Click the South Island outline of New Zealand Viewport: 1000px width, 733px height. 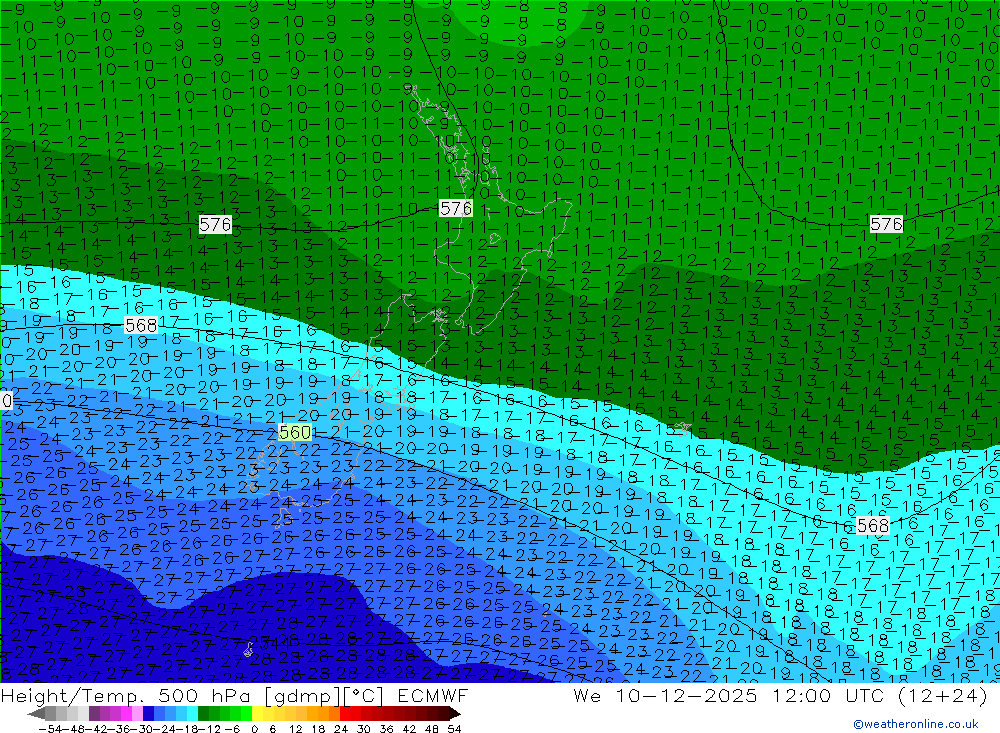[400, 330]
